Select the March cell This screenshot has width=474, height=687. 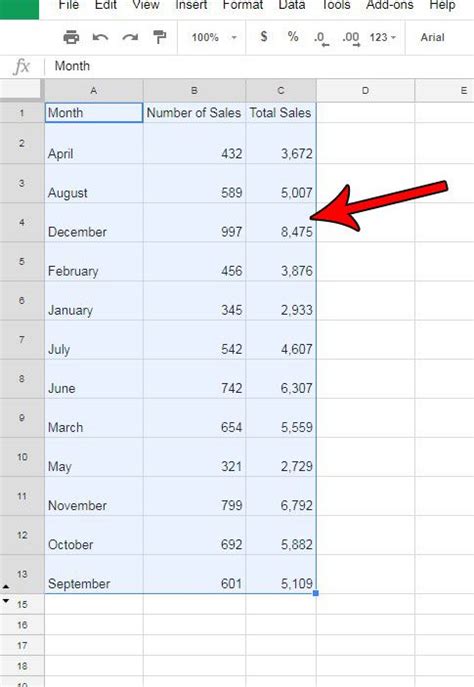[x=94, y=418]
